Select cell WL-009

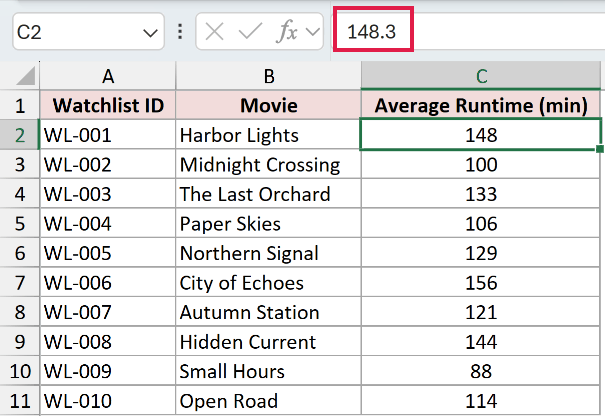coord(108,371)
